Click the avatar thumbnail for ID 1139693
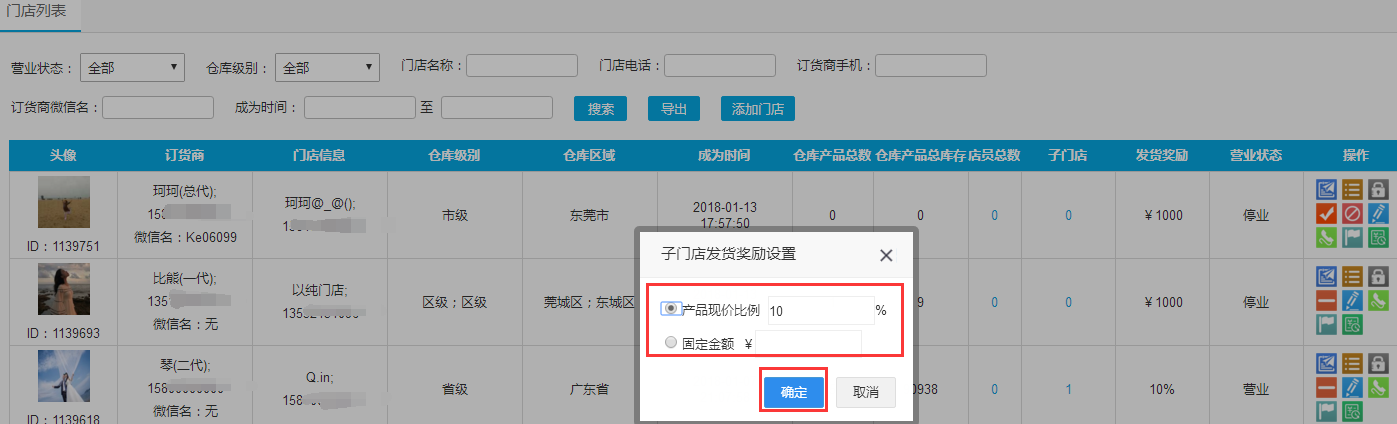Screen dimensions: 1397x424 64,289
